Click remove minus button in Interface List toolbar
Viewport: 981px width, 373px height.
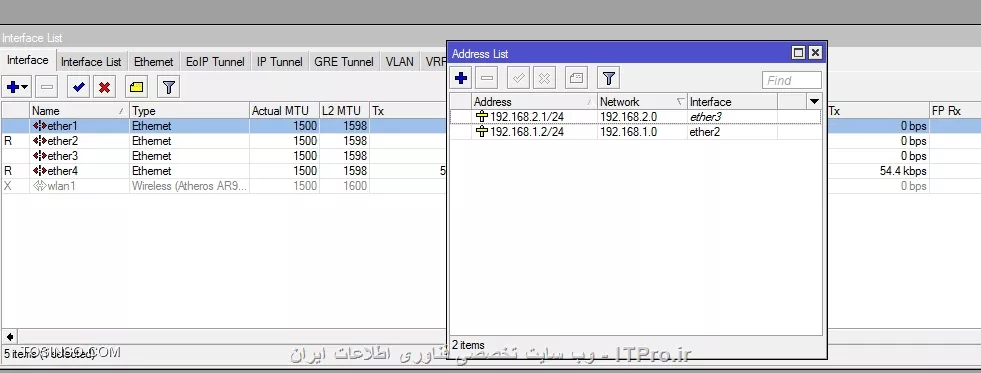46,87
